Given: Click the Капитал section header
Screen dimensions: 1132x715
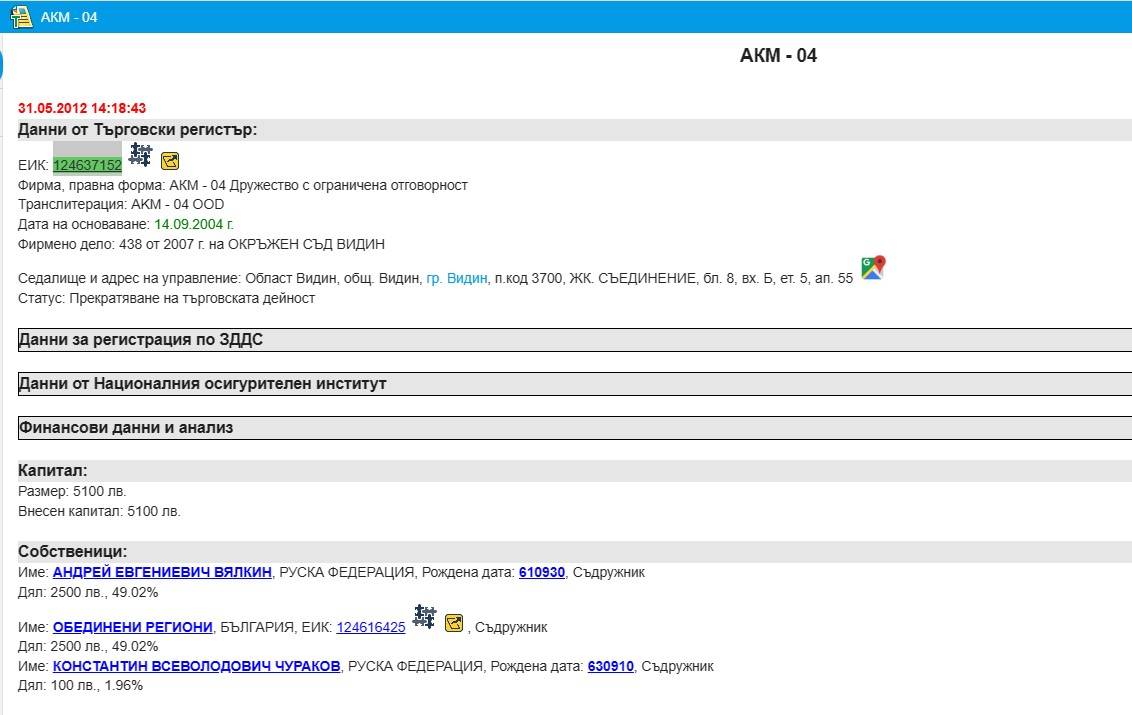Looking at the screenshot, I should point(53,471).
